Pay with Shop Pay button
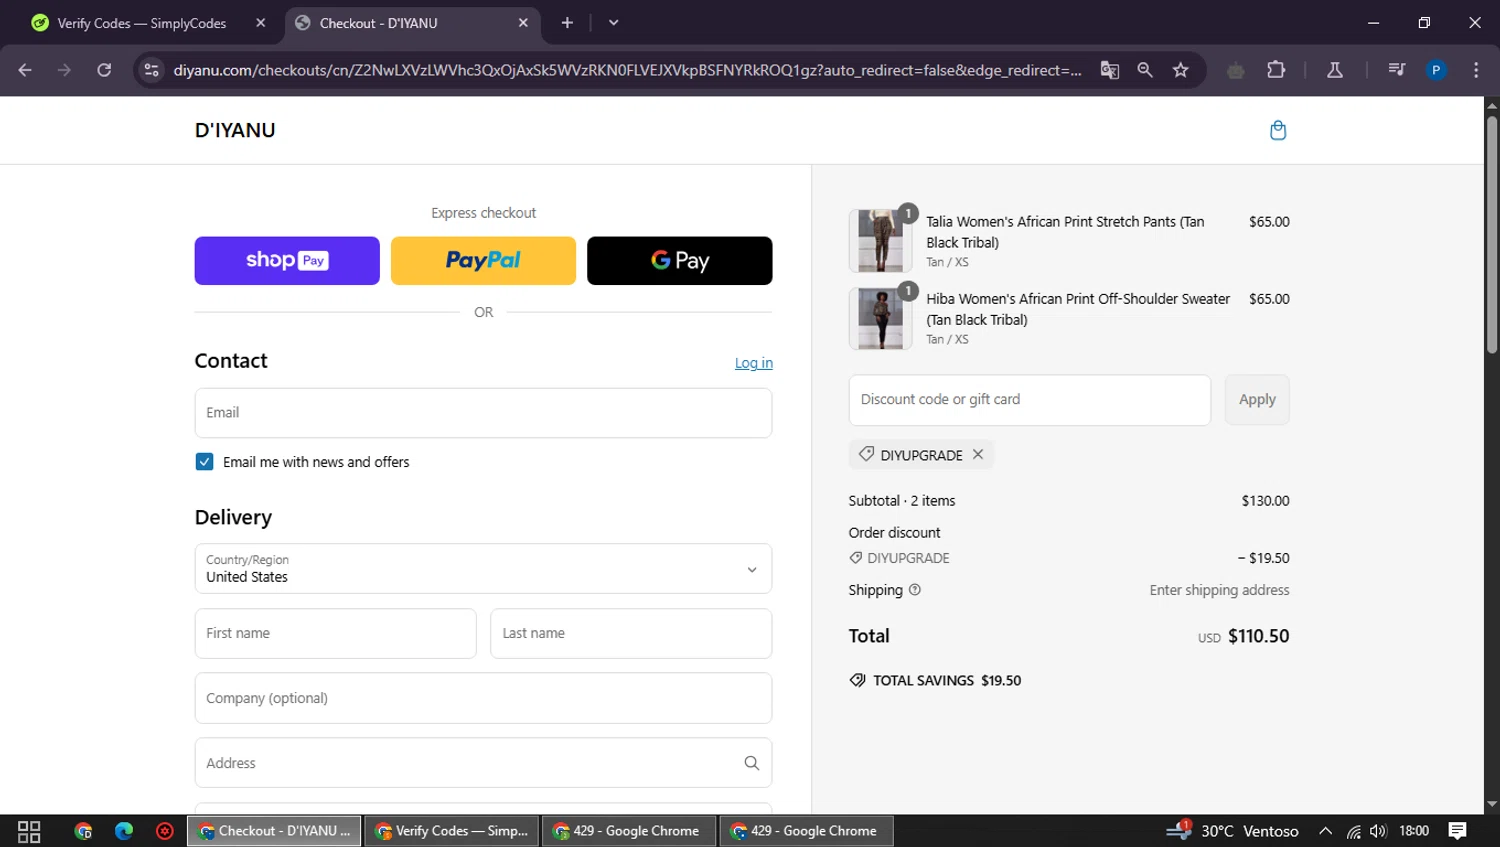1500x847 pixels. point(287,261)
